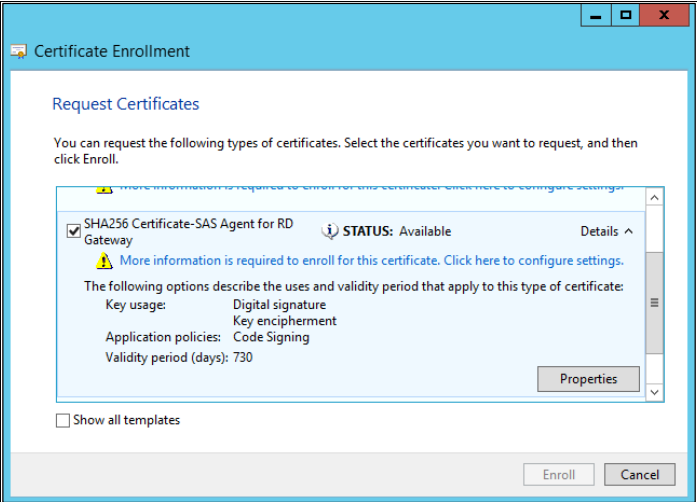
Task: Click the 'Digital signature' key usage value
Action: [x=280, y=305]
